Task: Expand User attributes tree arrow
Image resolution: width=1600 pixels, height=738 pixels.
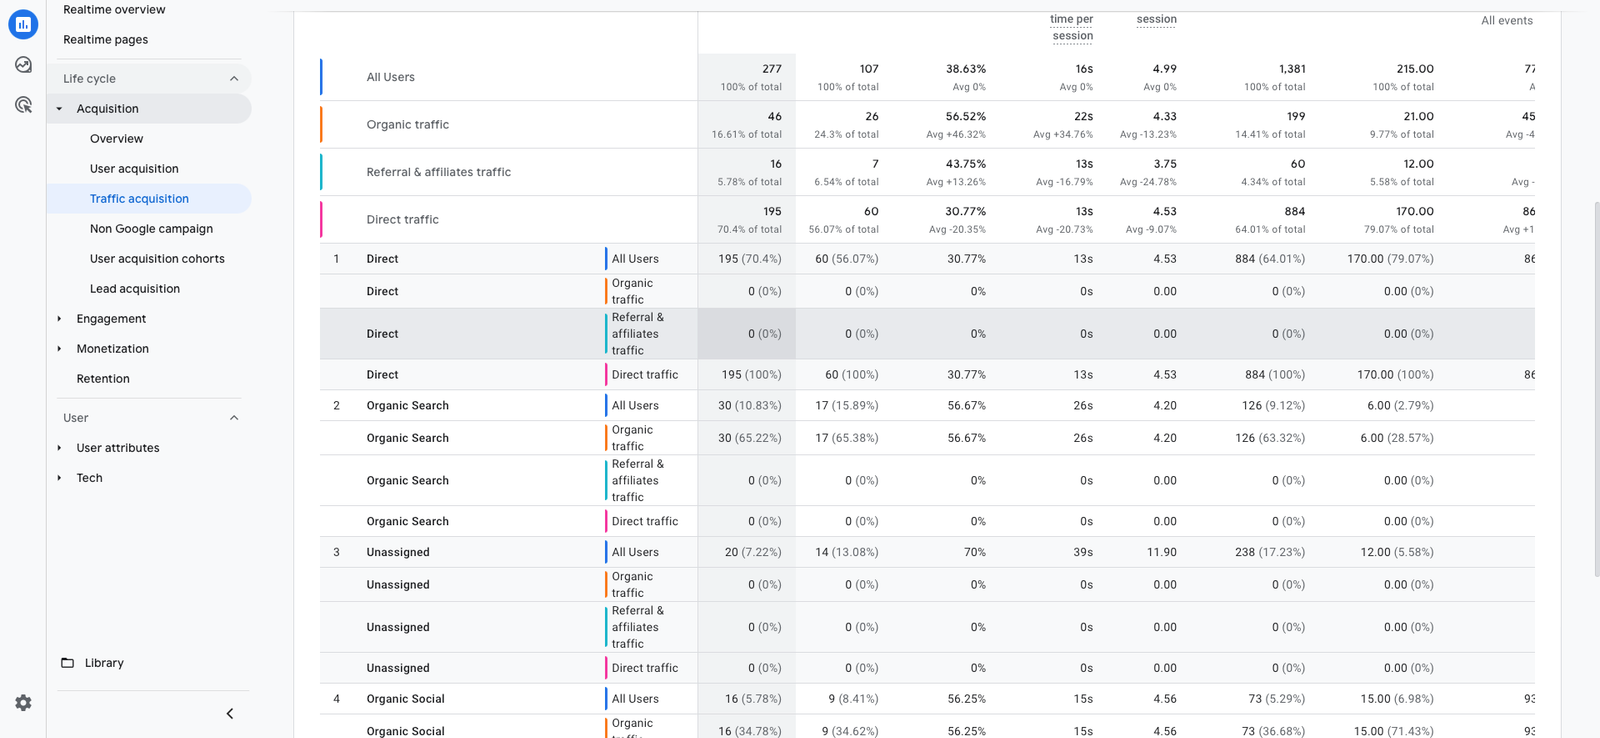Action: coord(59,448)
